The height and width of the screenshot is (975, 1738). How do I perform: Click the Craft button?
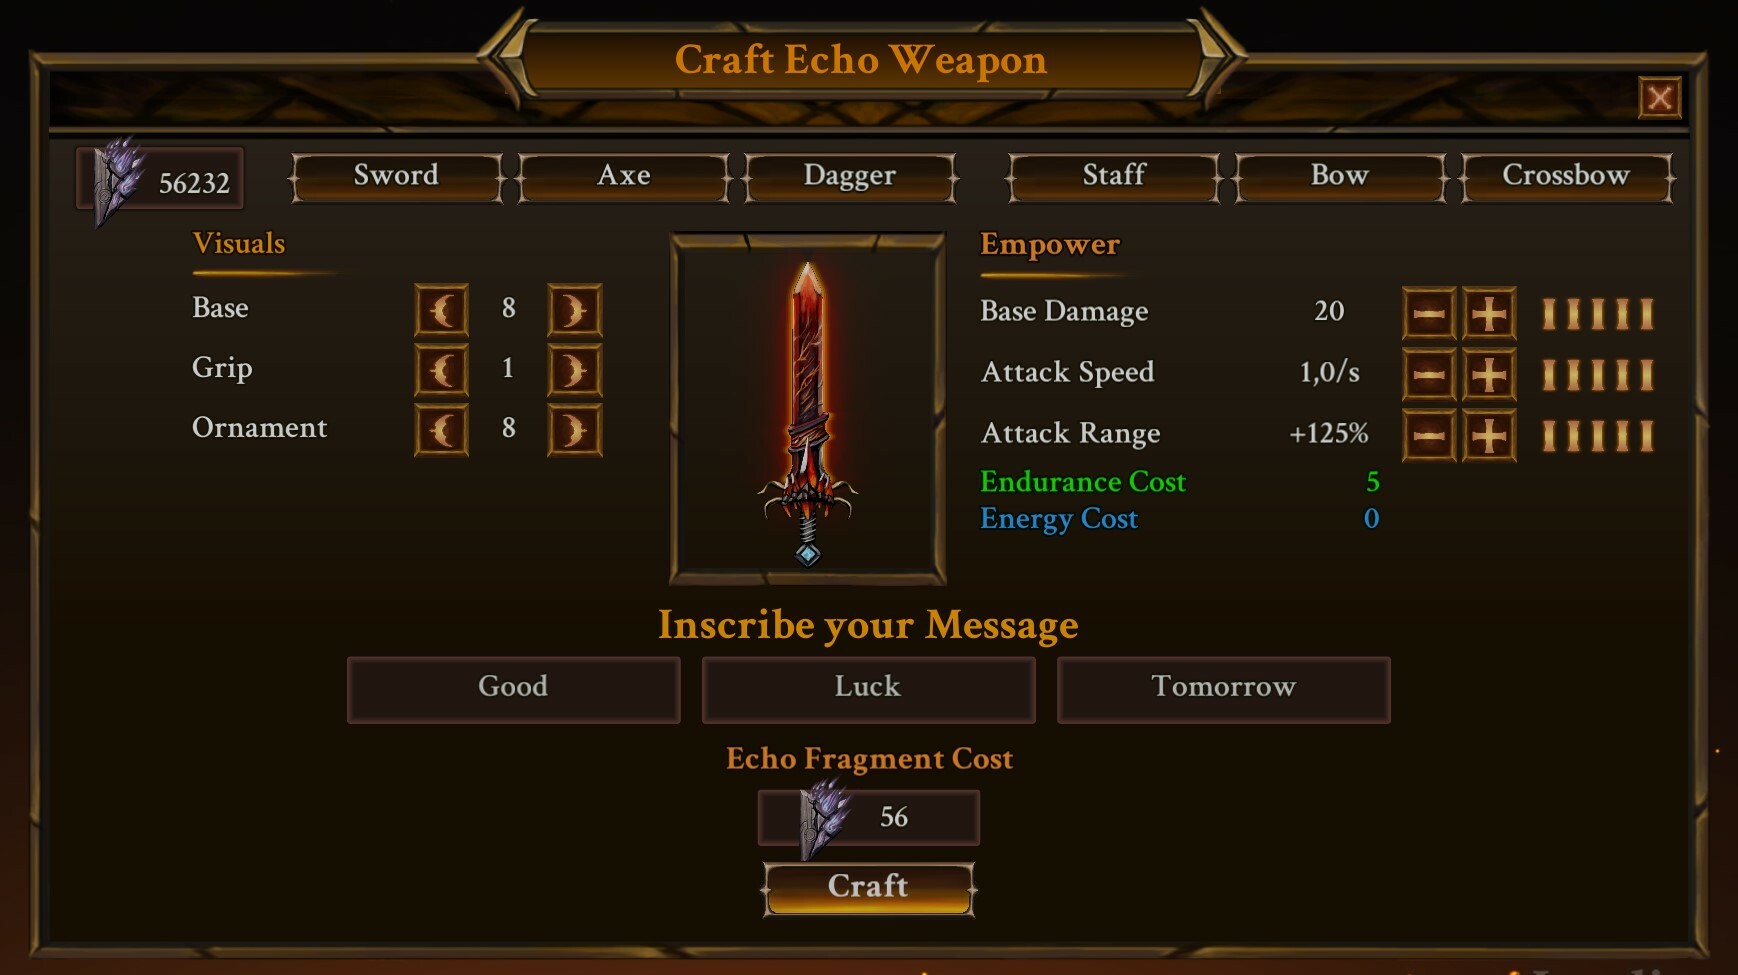(869, 888)
